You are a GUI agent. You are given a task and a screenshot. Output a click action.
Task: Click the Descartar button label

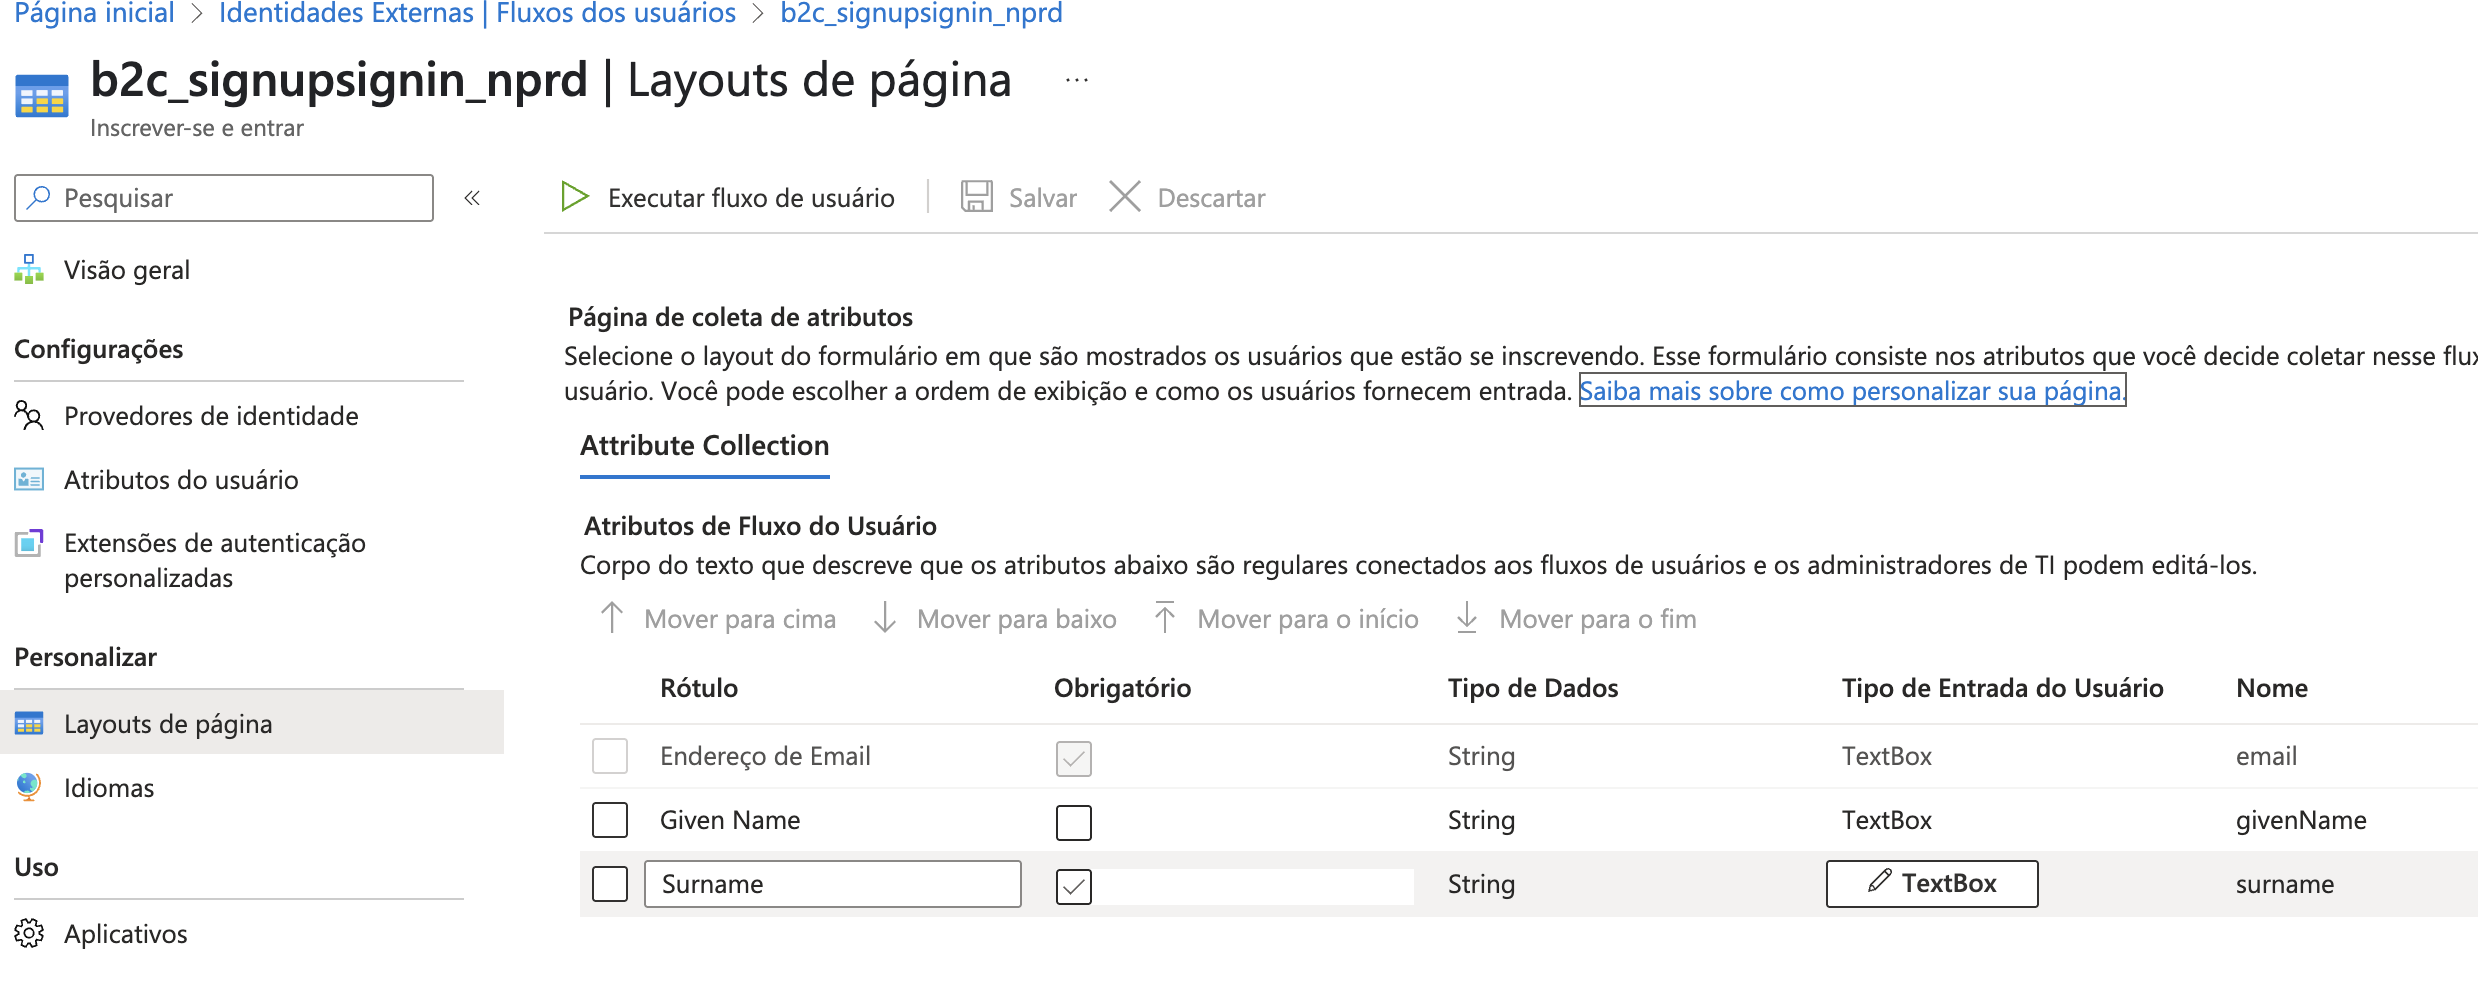coord(1211,198)
